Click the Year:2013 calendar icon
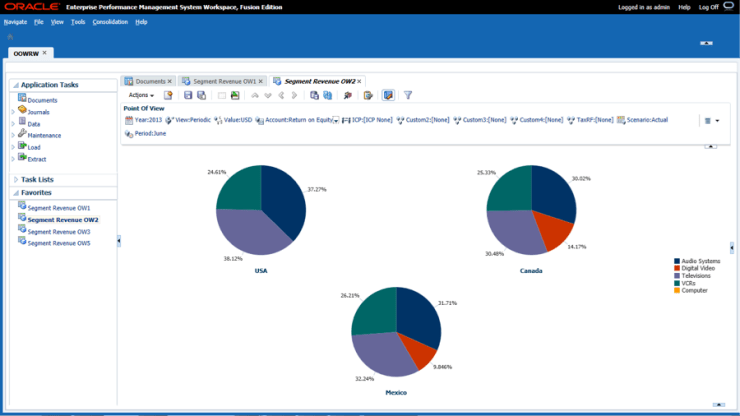 tap(128, 120)
